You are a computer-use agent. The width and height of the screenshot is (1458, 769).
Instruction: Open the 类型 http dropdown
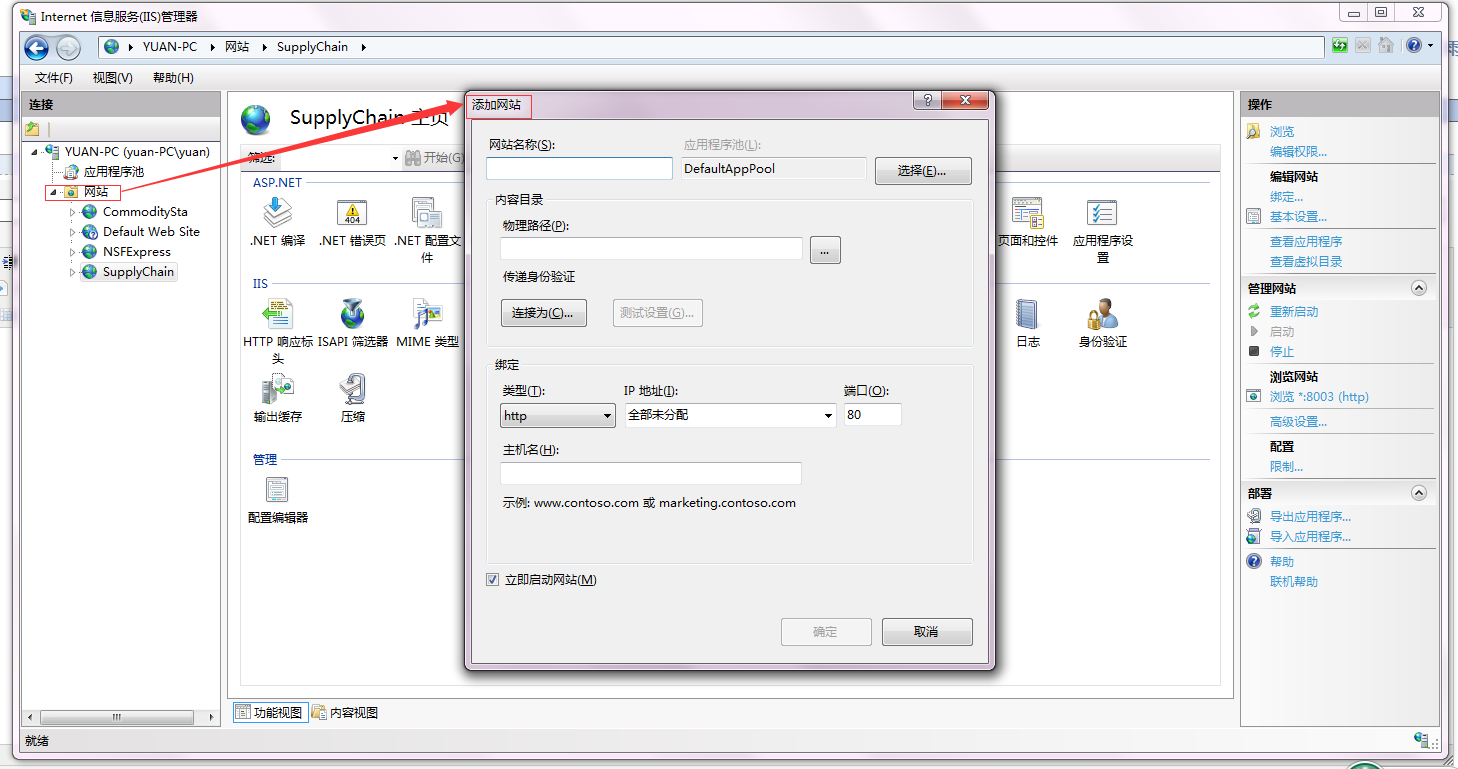click(x=558, y=415)
